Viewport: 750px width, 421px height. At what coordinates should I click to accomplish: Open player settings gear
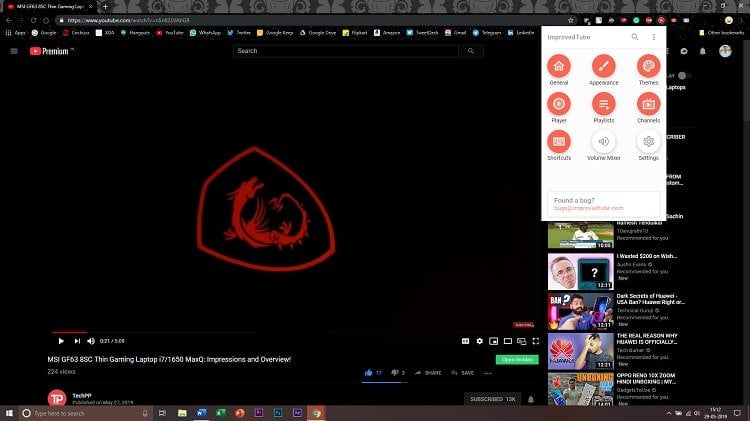pos(479,341)
